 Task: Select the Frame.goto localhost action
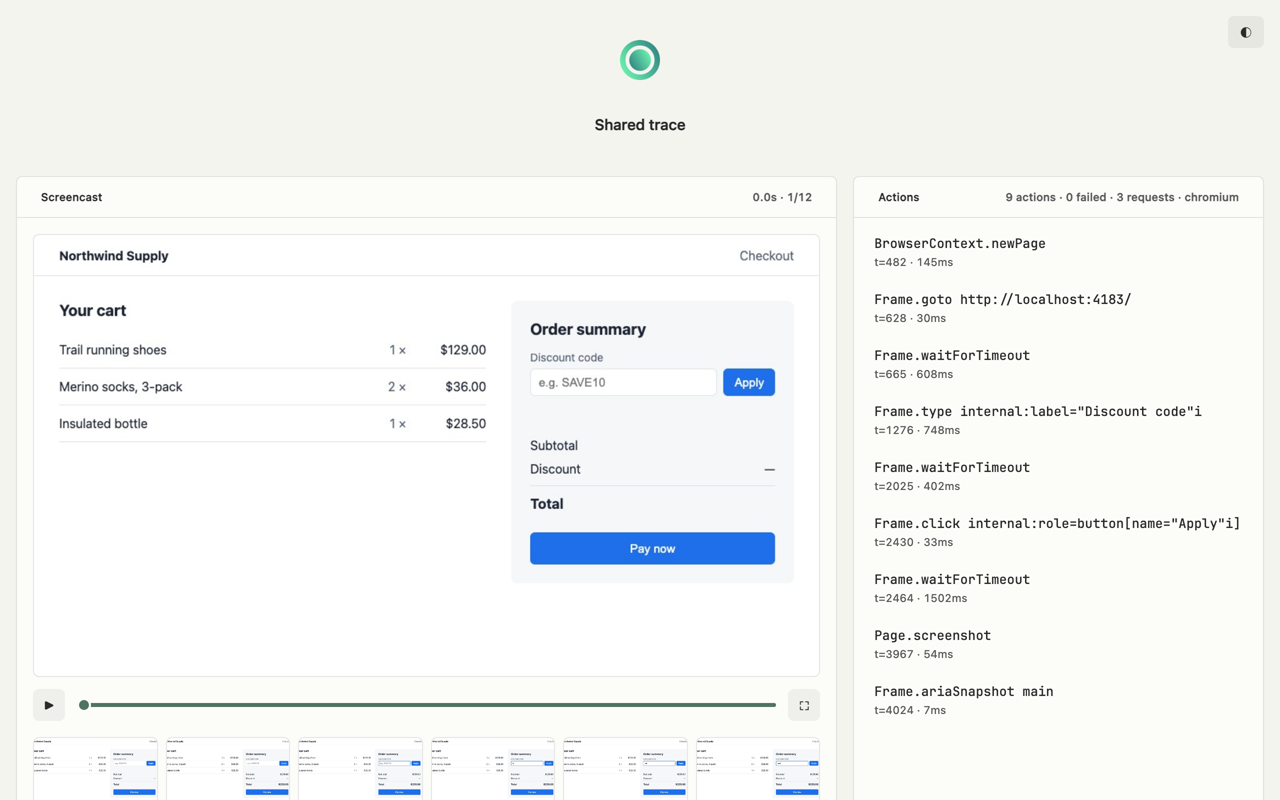[x=1058, y=308]
